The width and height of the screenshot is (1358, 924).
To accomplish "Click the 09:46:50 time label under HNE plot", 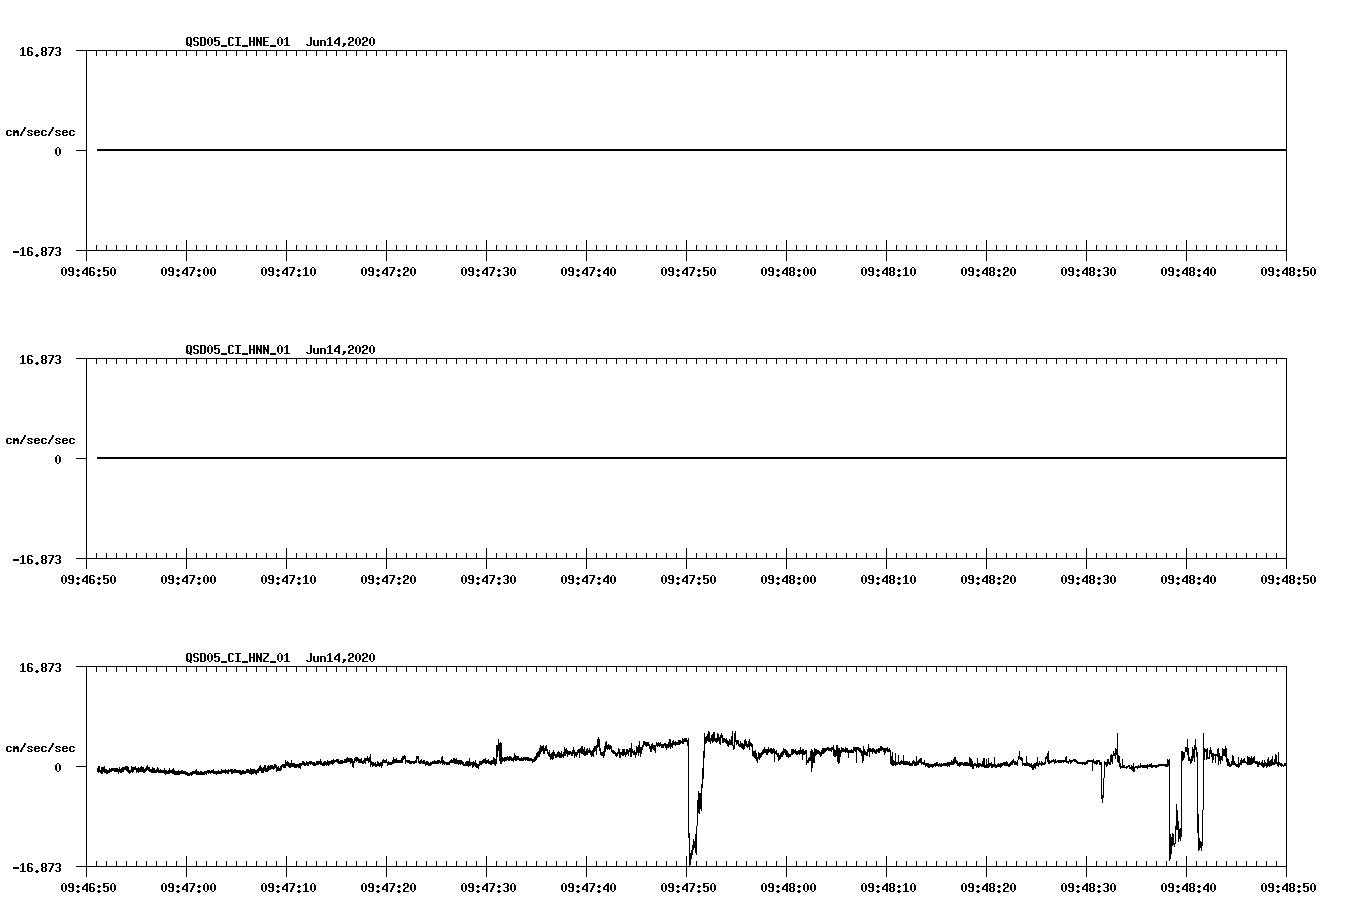I will [88, 271].
